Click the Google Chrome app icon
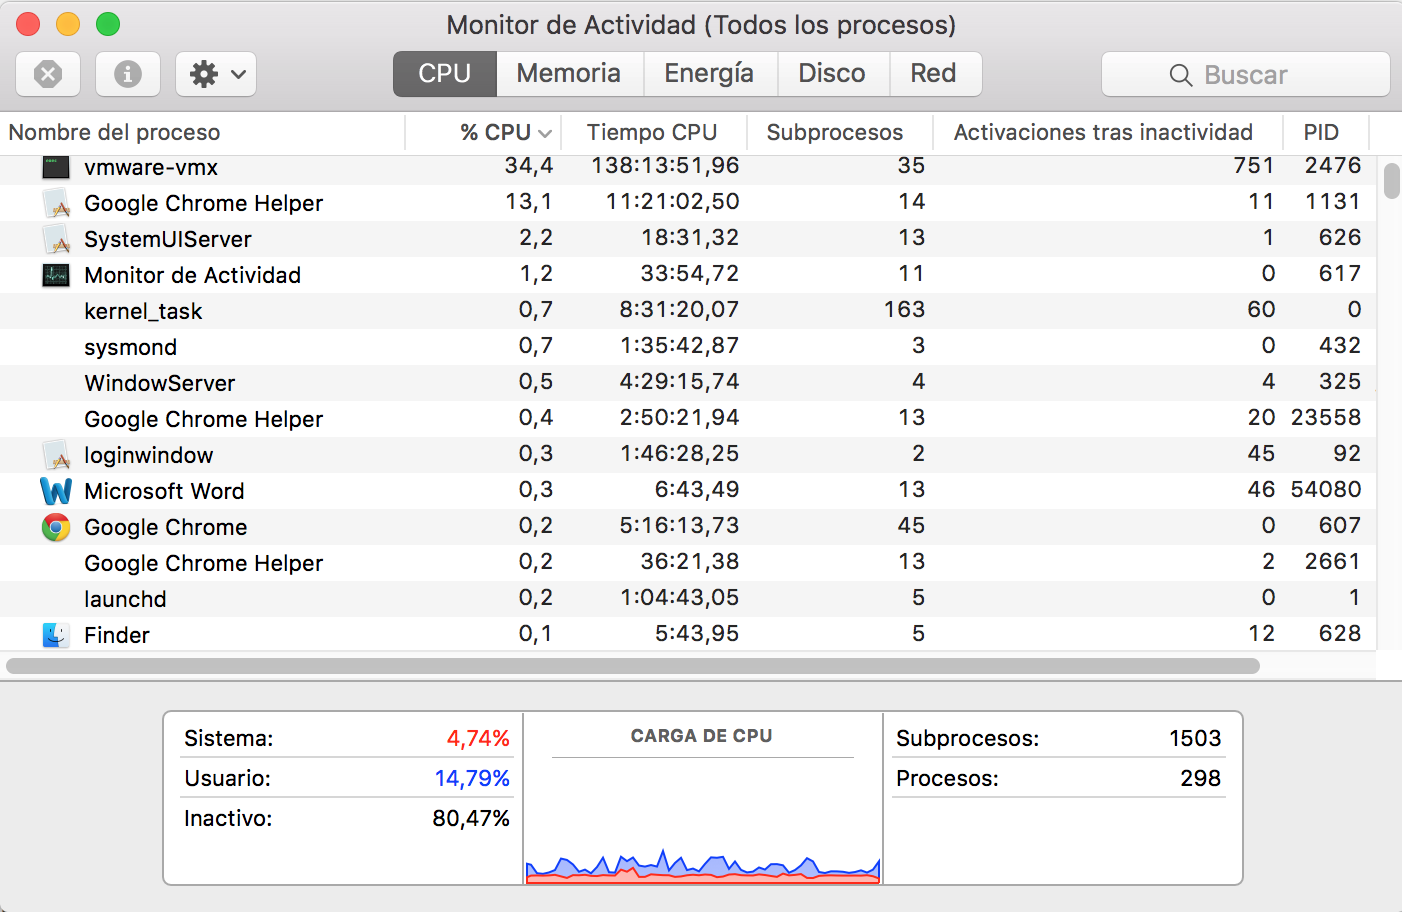 (x=56, y=527)
